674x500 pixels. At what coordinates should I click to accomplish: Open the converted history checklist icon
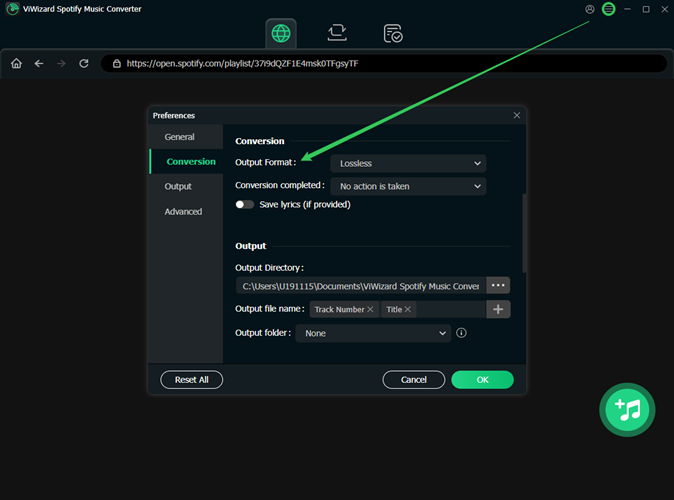click(x=393, y=33)
